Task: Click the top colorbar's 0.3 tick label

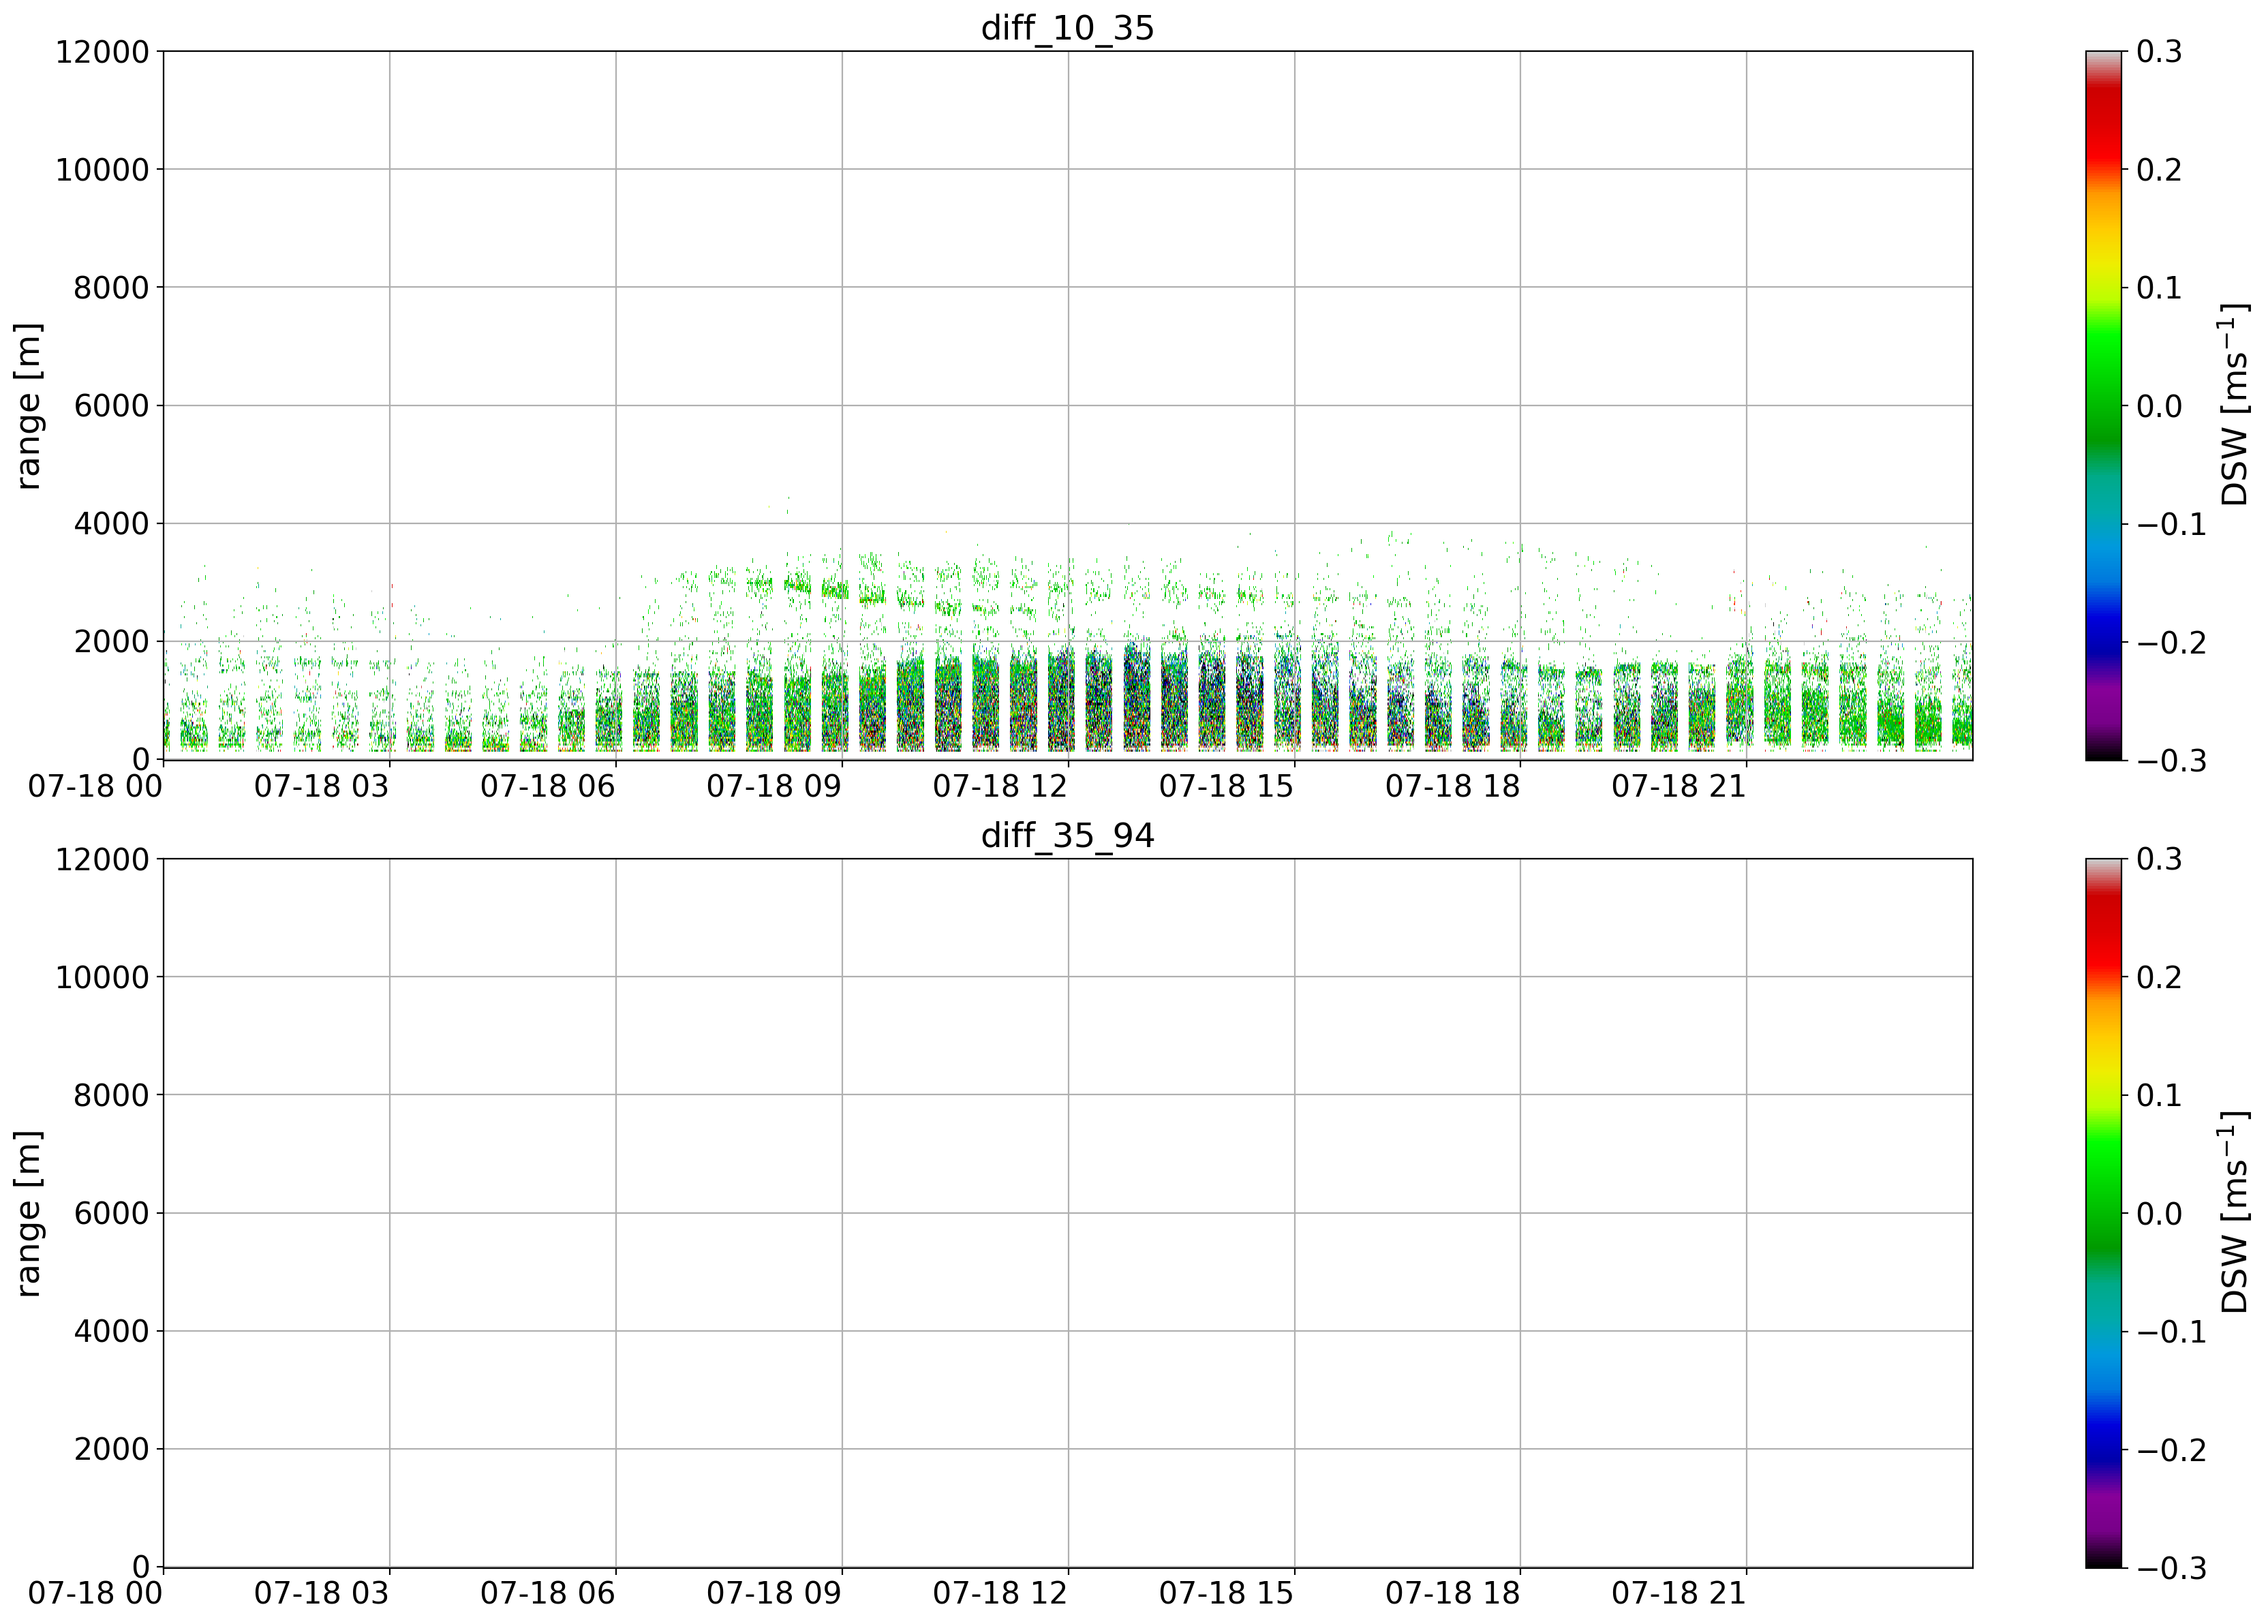Action: point(2159,52)
